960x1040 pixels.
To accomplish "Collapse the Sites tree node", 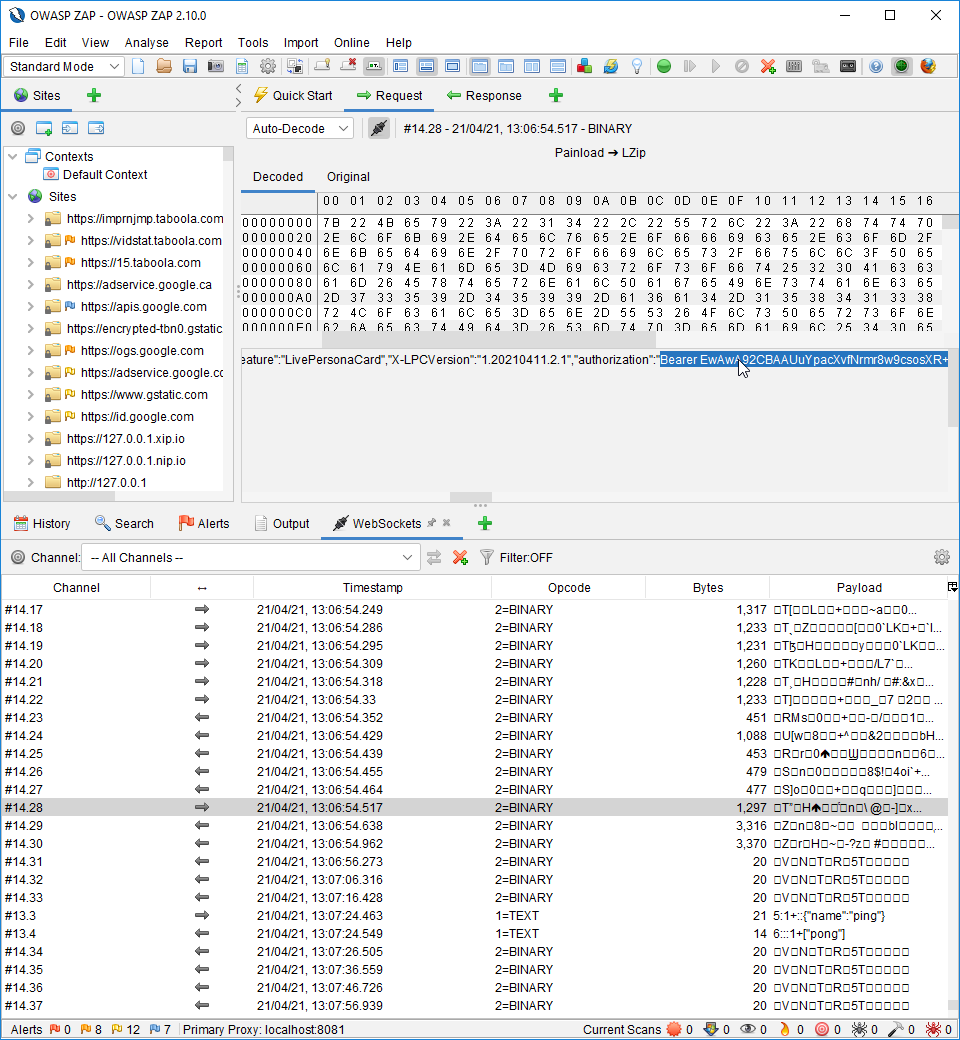I will pos(13,196).
